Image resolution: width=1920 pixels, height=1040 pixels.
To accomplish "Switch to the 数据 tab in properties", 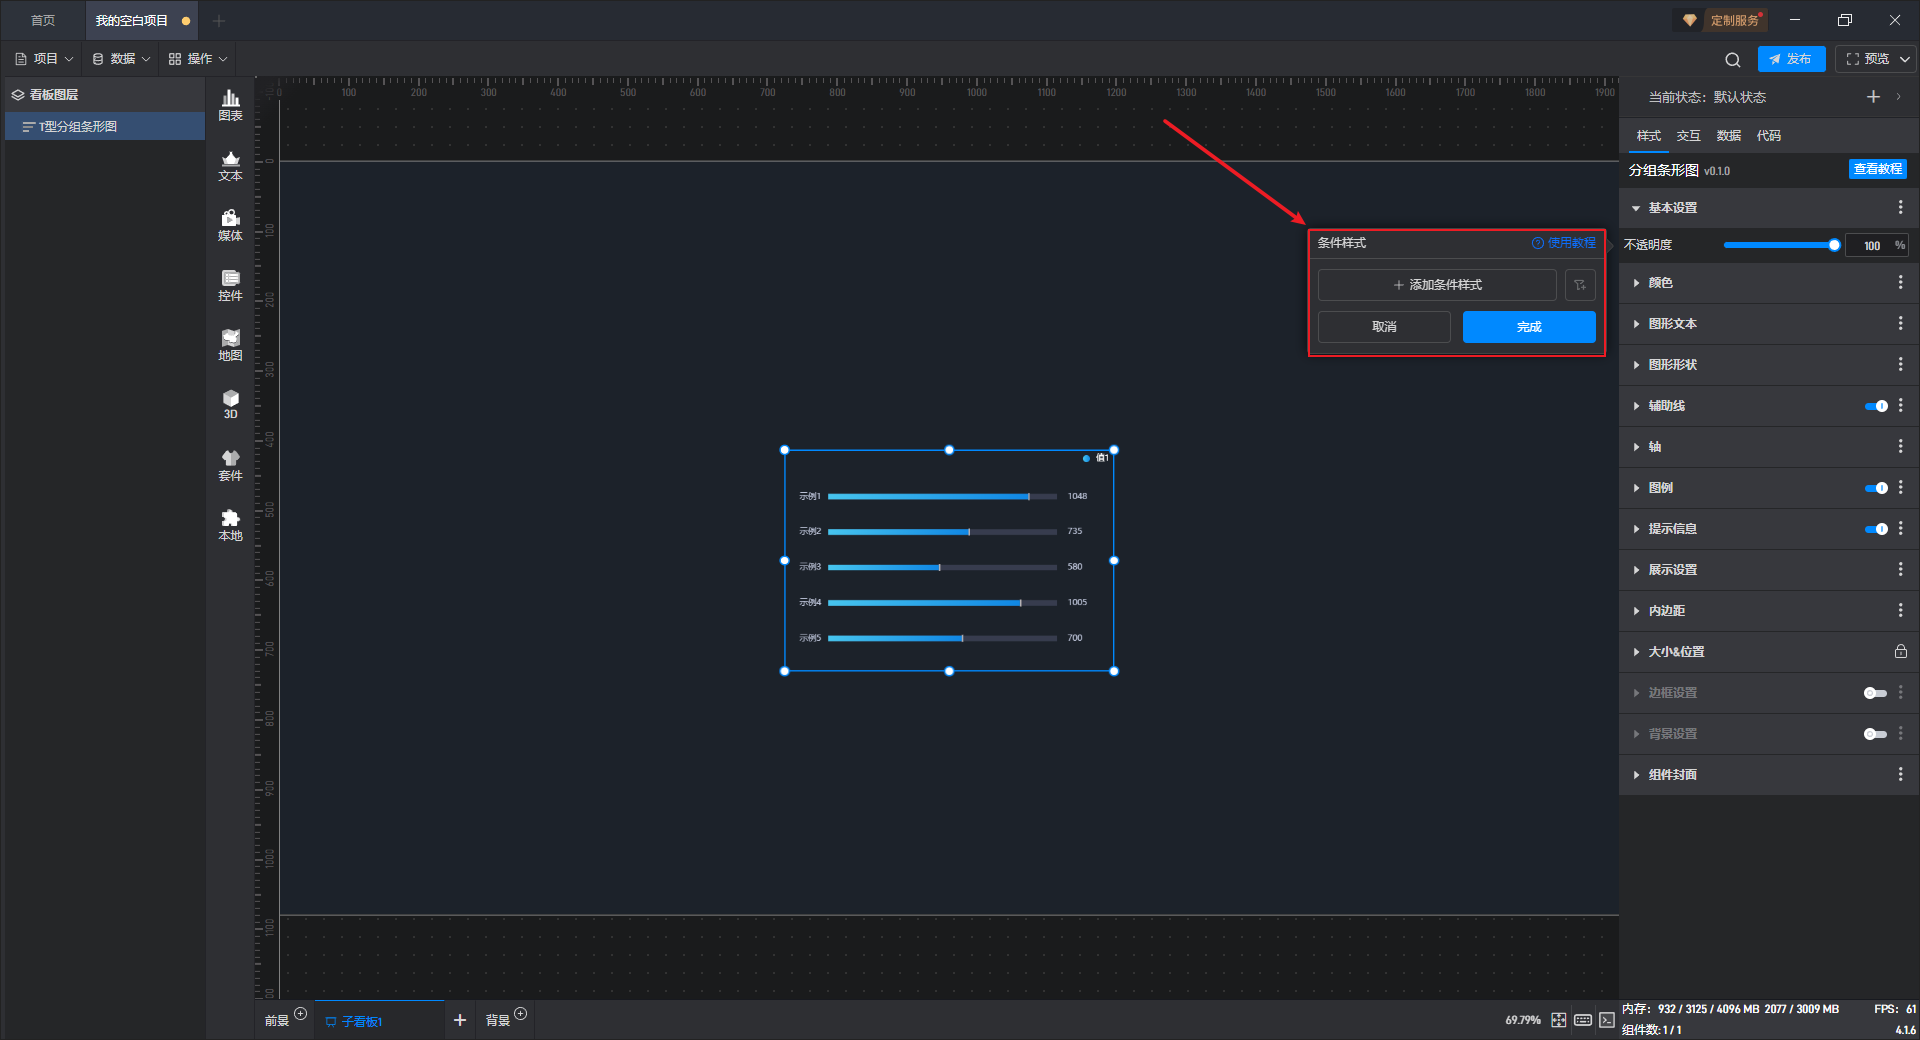I will tap(1729, 136).
